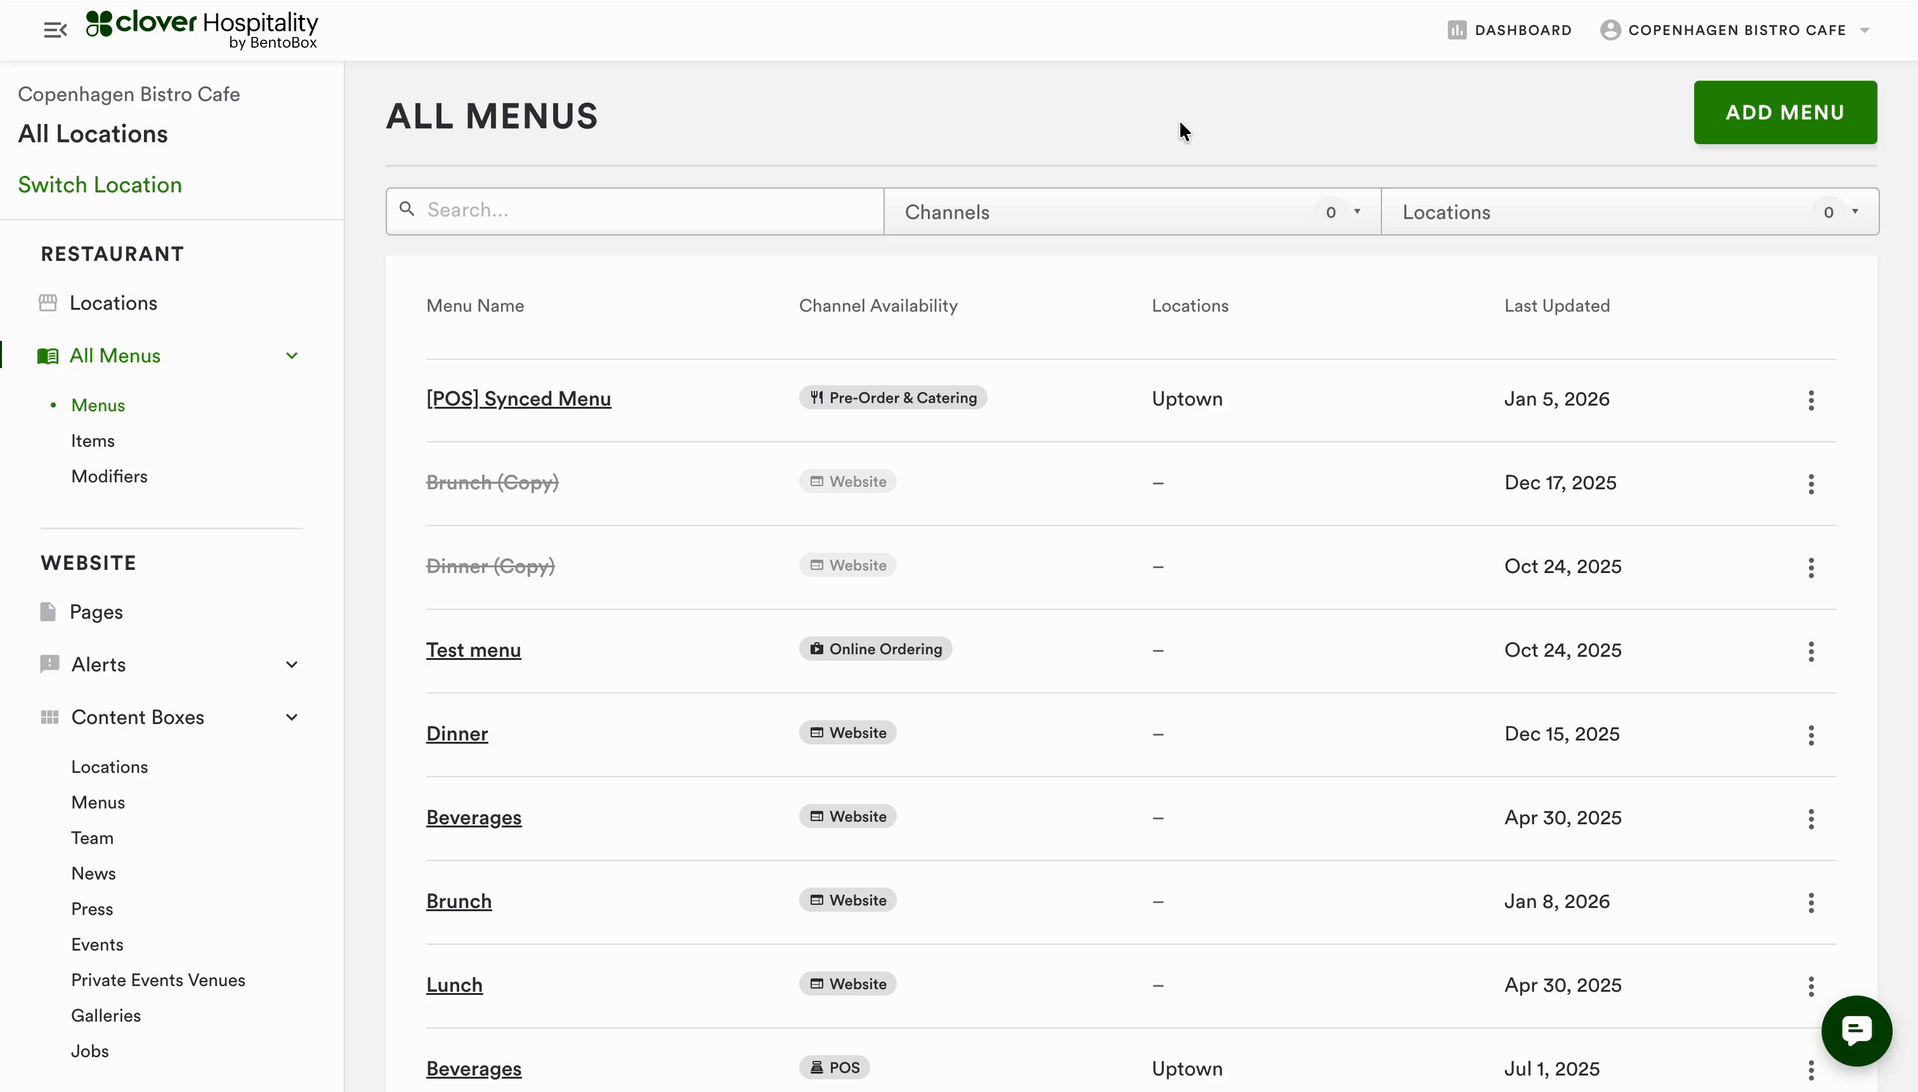Screen dimensions: 1918x1092
Task: Open the live chat bubble
Action: 1856,1031
